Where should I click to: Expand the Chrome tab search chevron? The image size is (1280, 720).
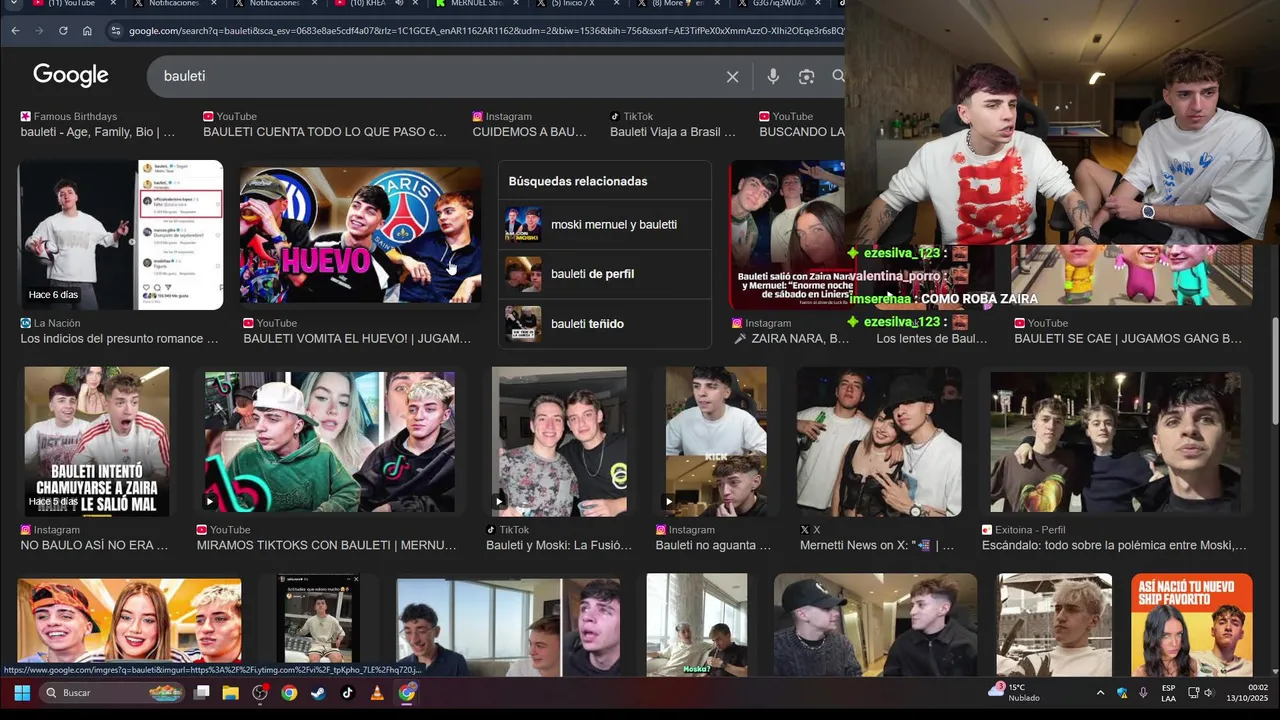pos(13,4)
